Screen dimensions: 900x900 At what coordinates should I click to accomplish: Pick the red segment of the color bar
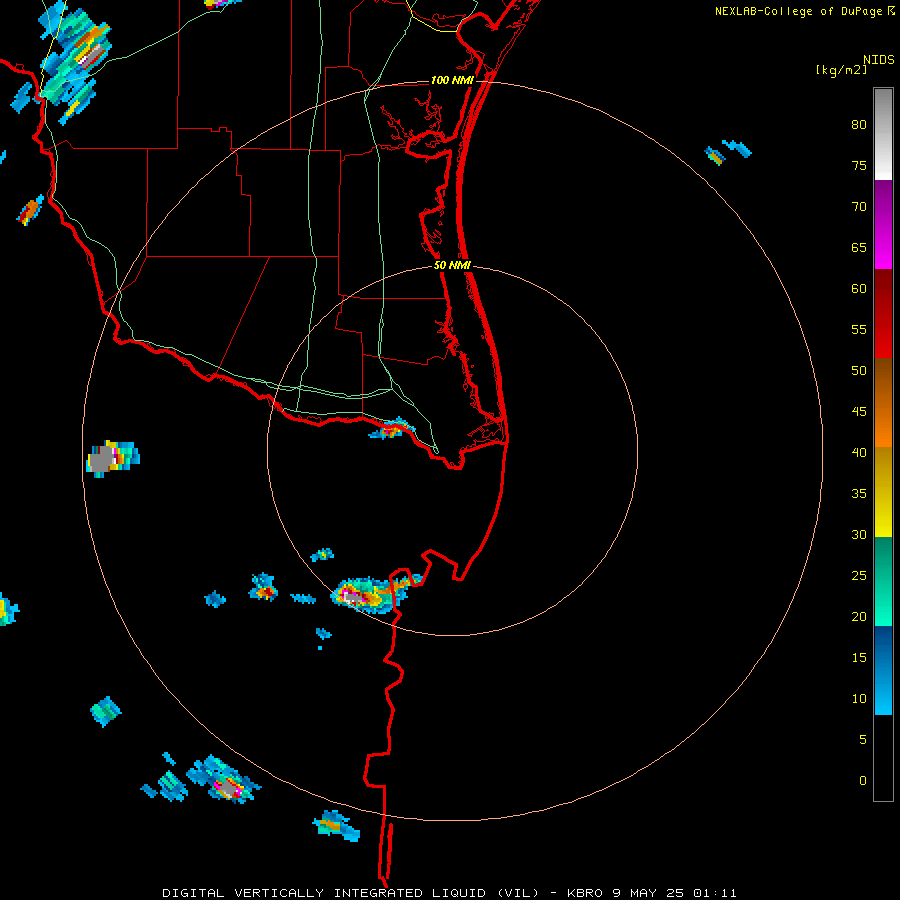coord(883,313)
